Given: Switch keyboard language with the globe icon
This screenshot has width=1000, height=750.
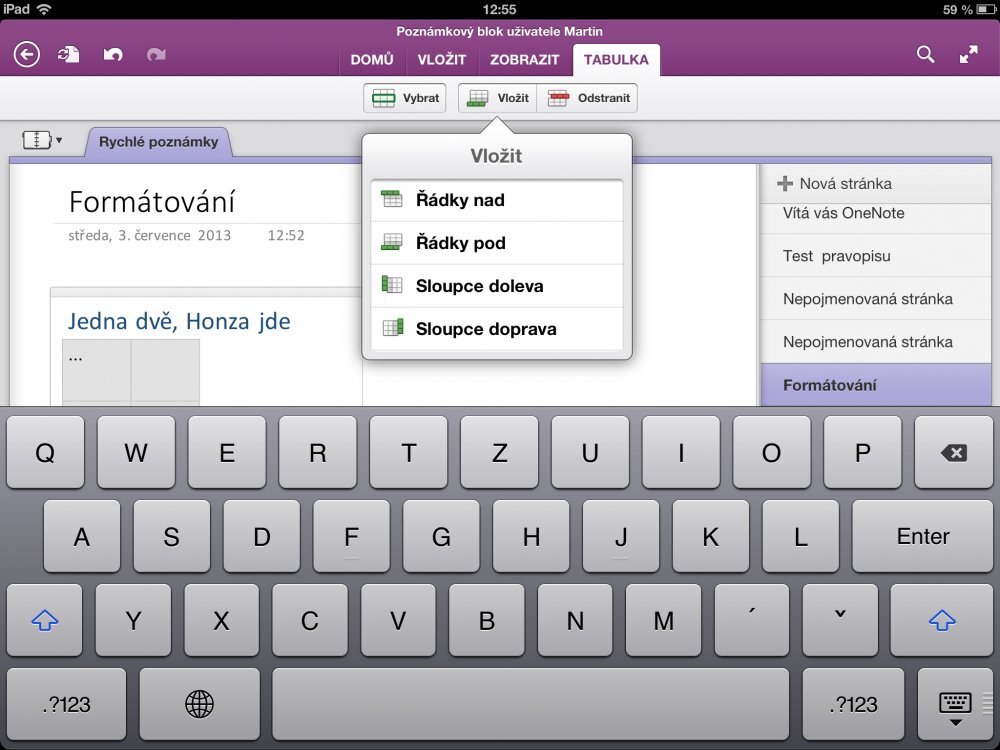Looking at the screenshot, I should click(x=199, y=704).
